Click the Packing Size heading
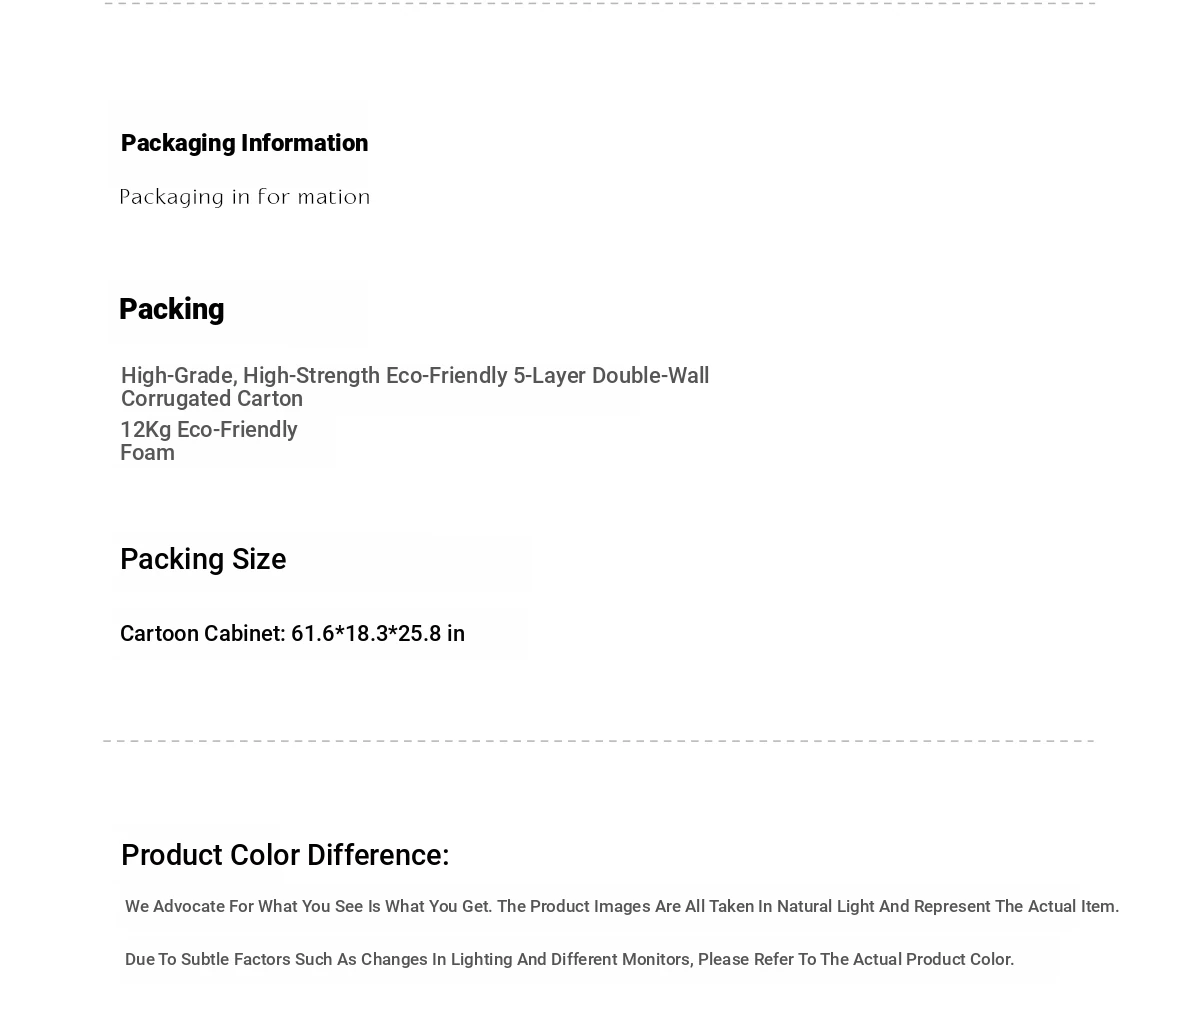Image resolution: width=1200 pixels, height=1009 pixels. click(203, 559)
